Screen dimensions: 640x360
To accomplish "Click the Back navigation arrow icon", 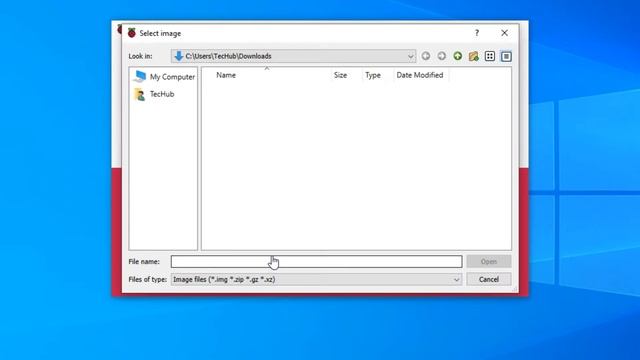I will coord(425,56).
